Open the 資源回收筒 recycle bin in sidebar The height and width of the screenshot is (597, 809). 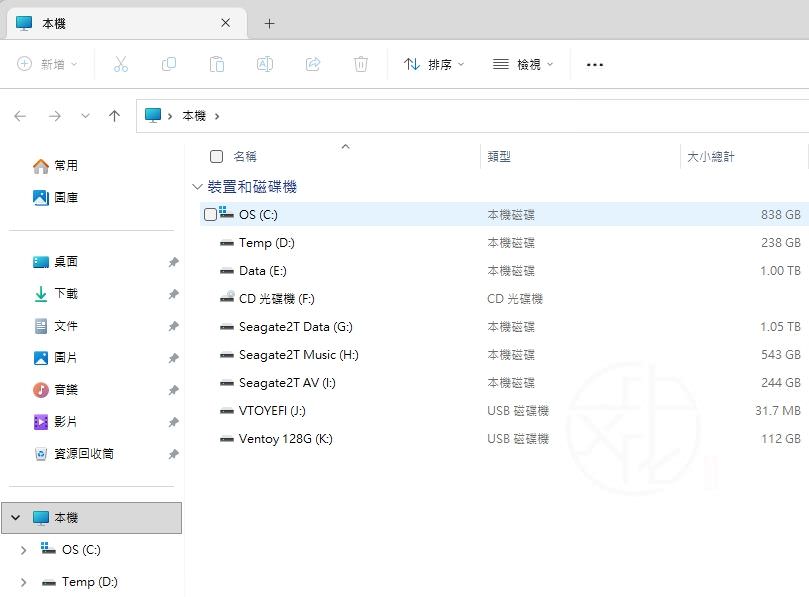pos(83,454)
